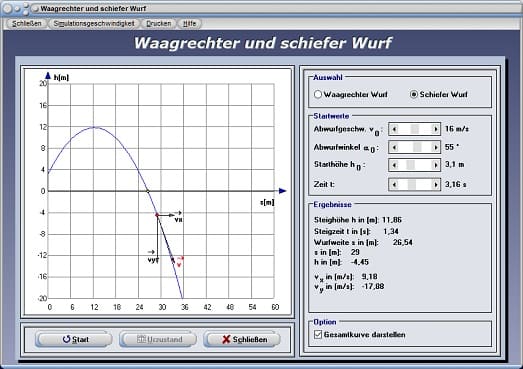Click the landing point marker on s axis
Viewport: 523px width, 369px height.
click(148, 191)
